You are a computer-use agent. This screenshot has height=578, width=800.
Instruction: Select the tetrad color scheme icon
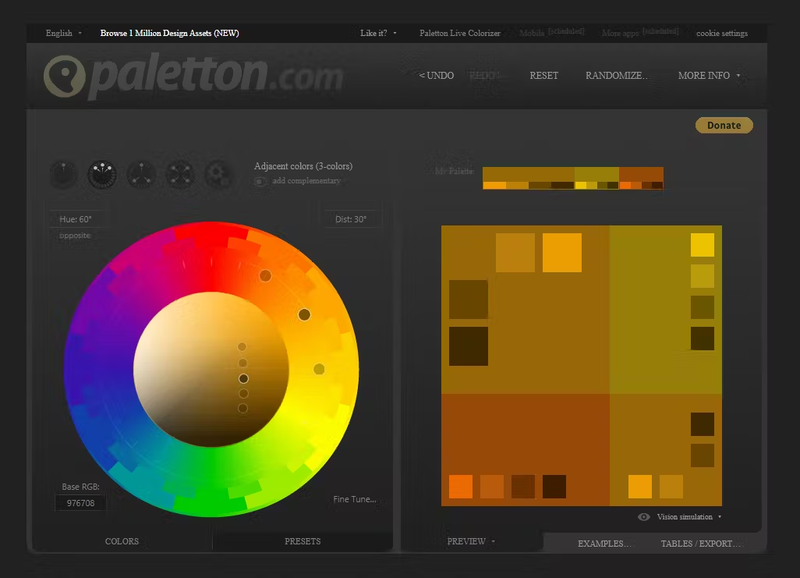coord(180,174)
